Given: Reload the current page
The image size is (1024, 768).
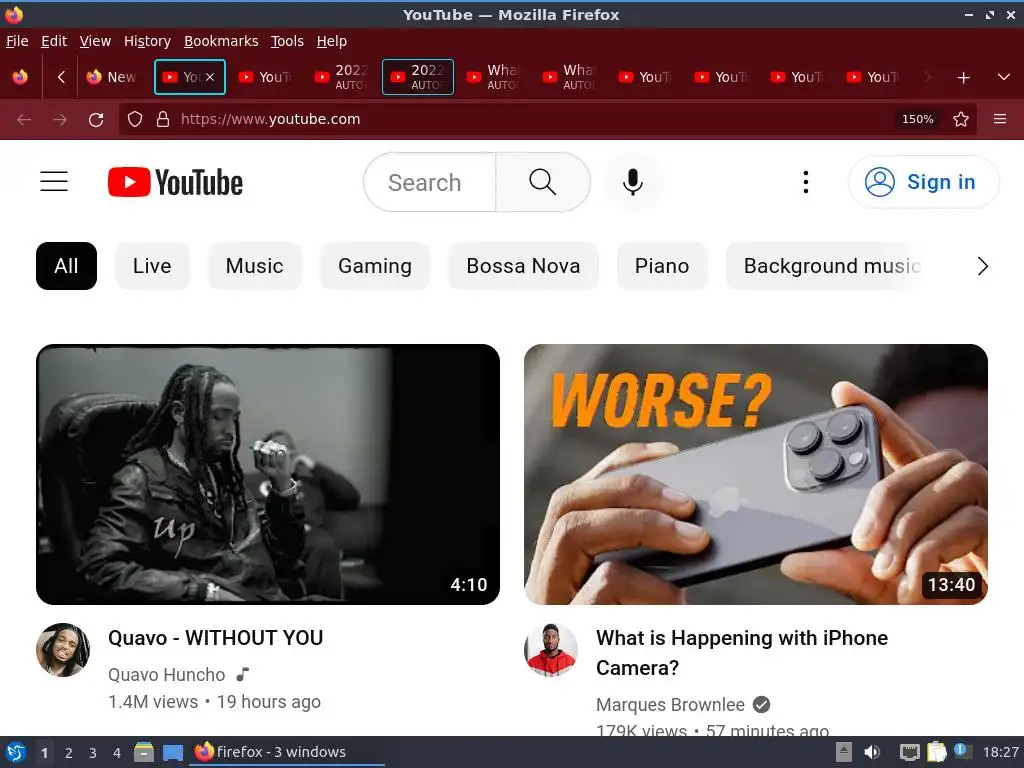Looking at the screenshot, I should (96, 120).
